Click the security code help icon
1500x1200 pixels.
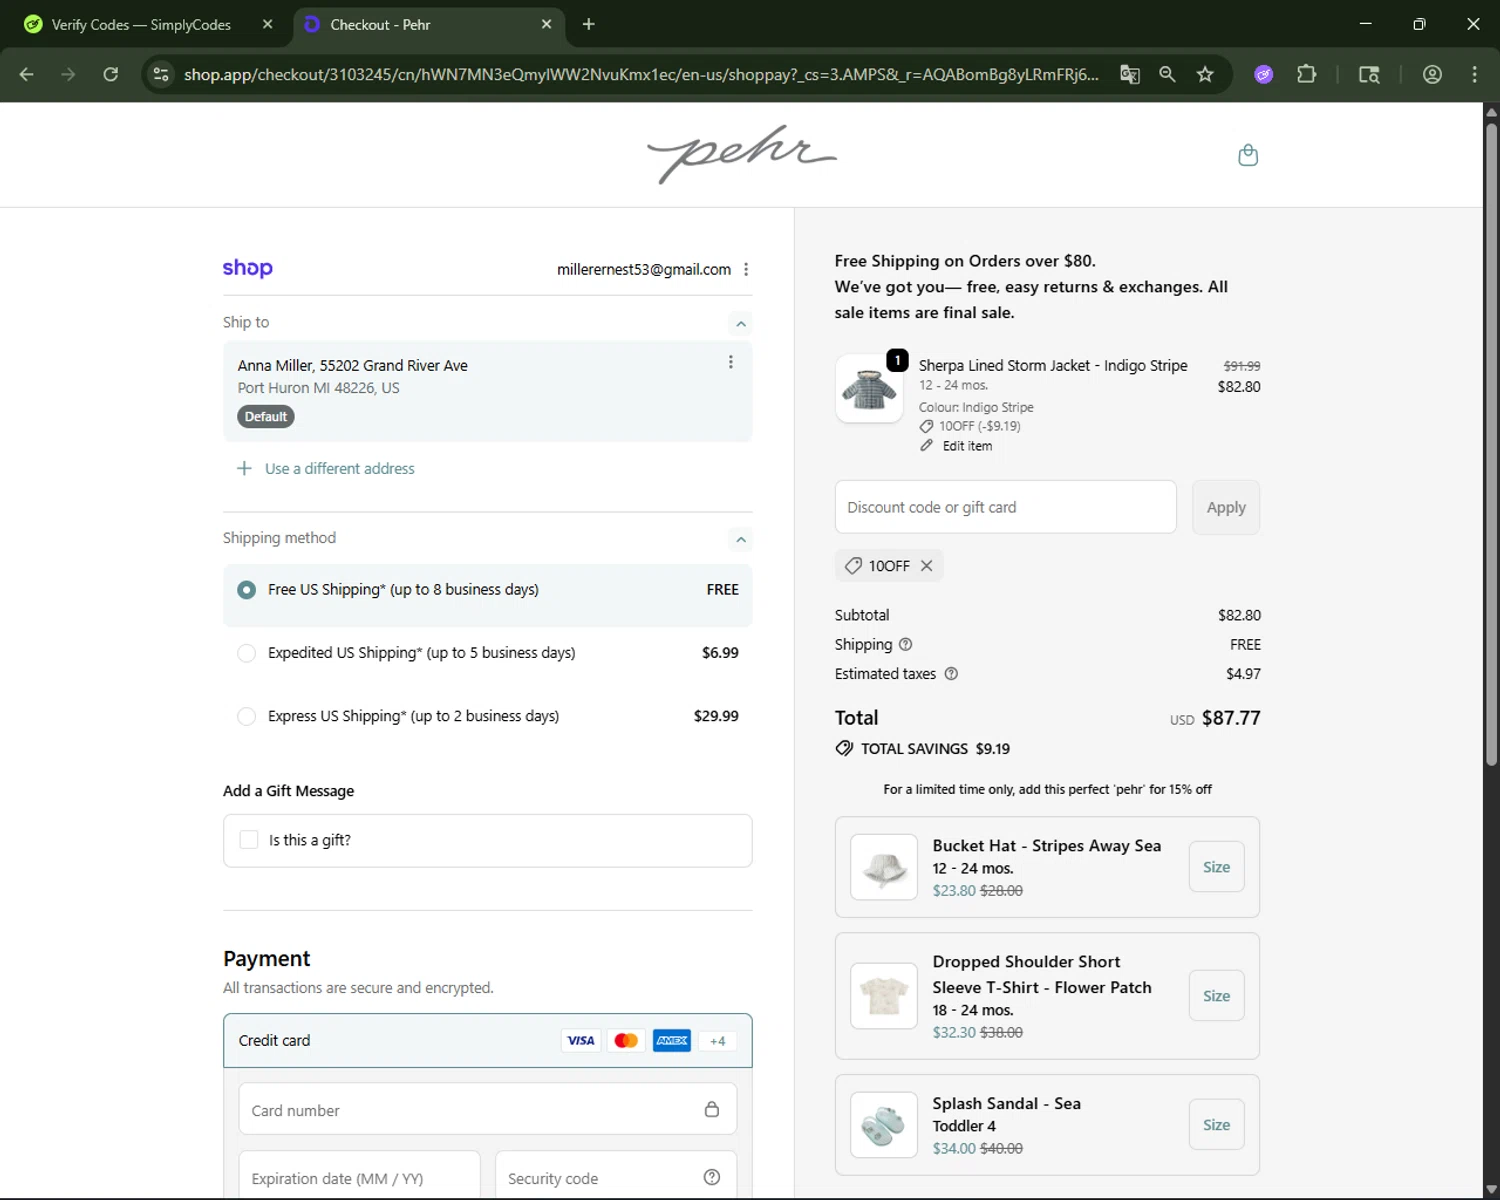coord(712,1177)
